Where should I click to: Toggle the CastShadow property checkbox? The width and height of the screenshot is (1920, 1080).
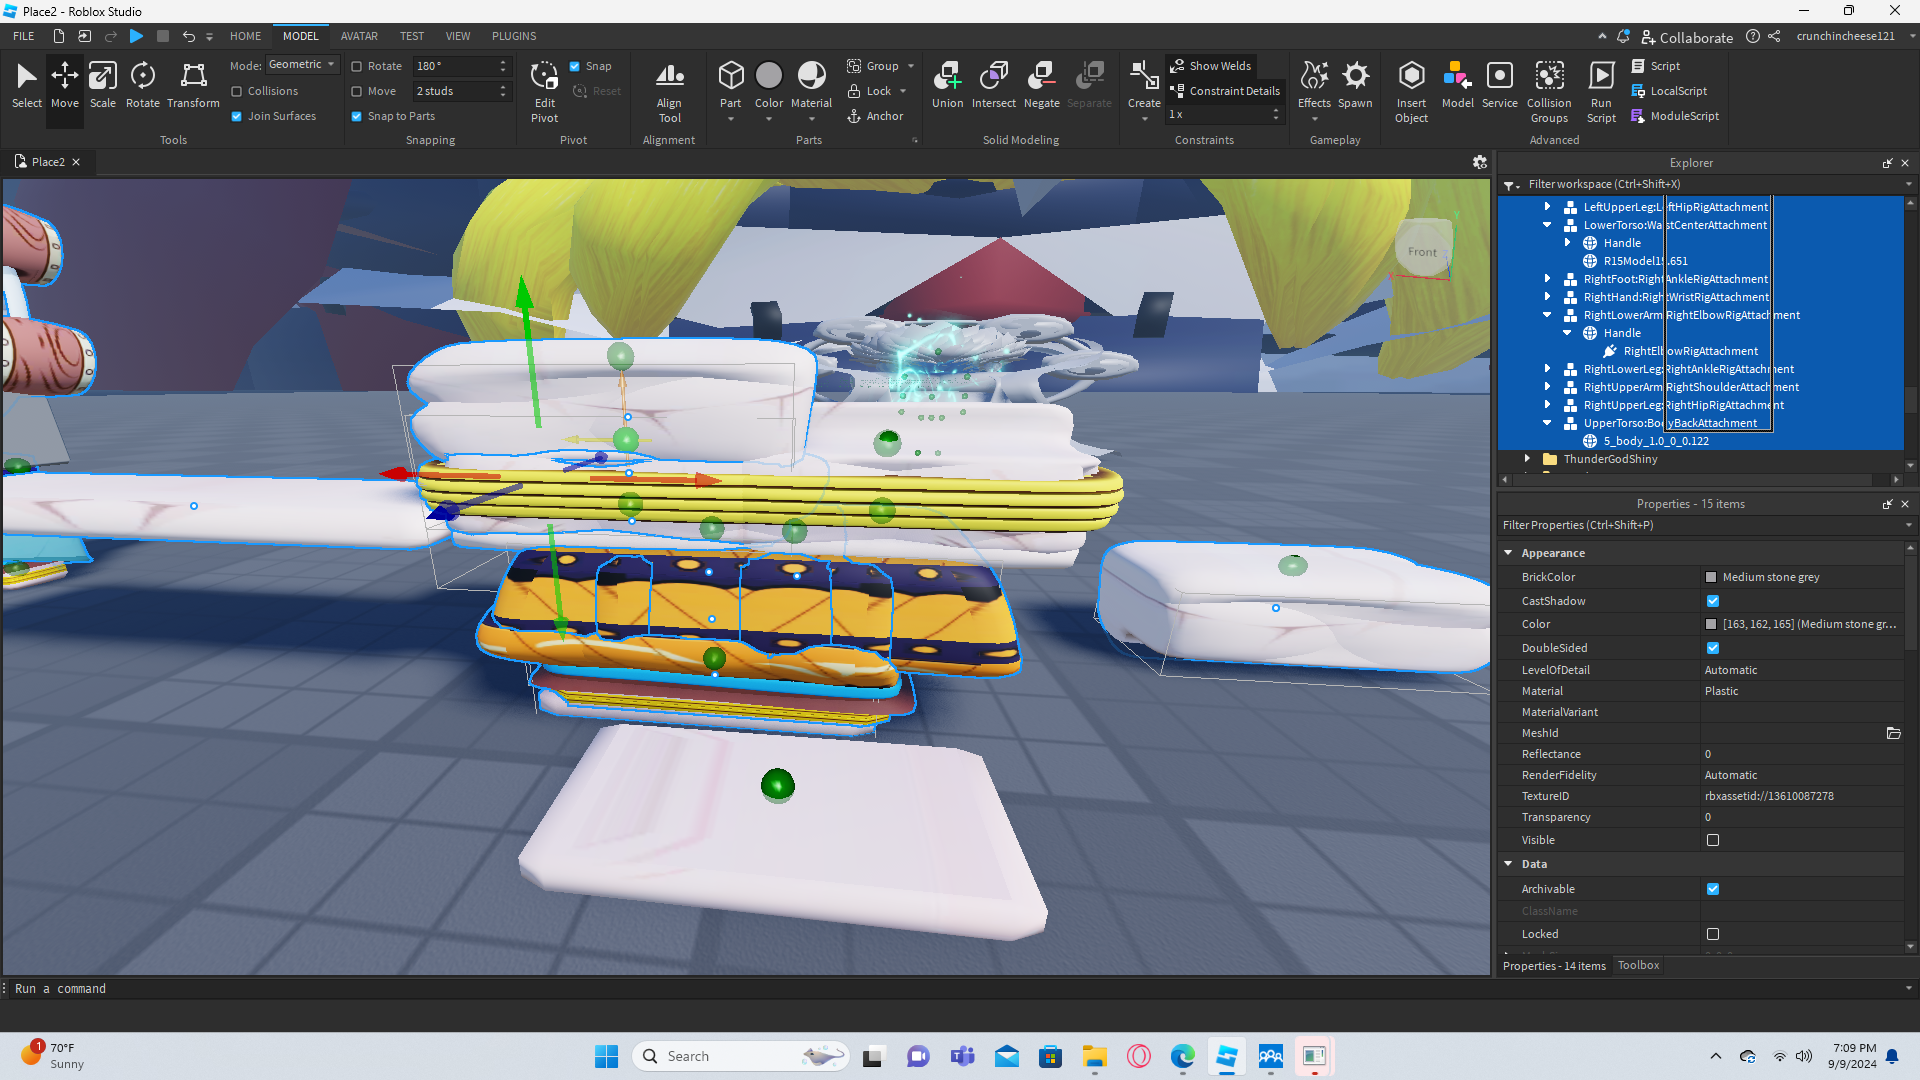click(1713, 601)
